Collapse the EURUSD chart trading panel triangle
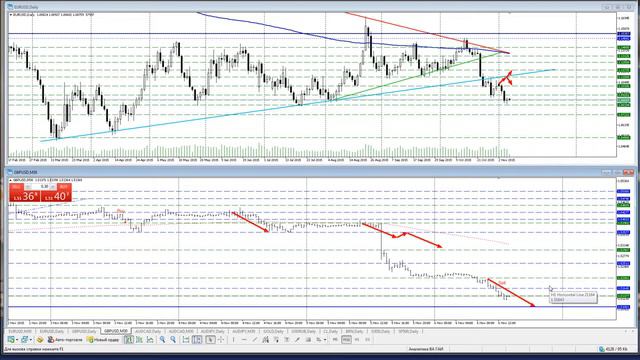 (x=11, y=15)
